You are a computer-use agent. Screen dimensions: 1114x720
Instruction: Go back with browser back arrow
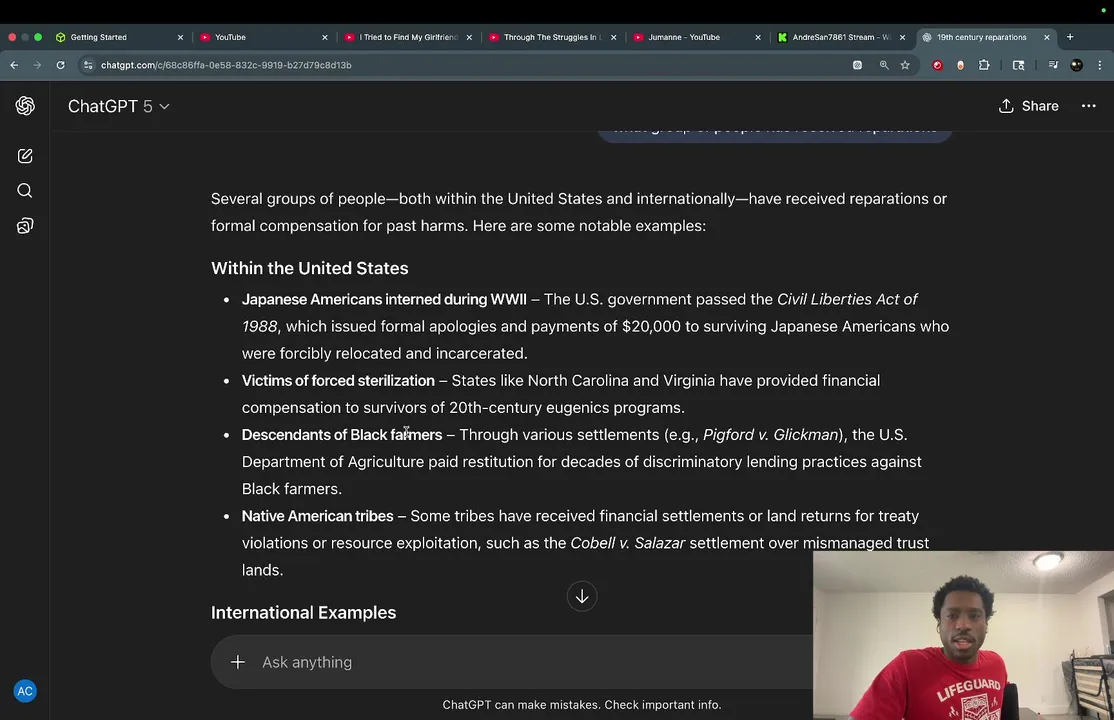[14, 65]
